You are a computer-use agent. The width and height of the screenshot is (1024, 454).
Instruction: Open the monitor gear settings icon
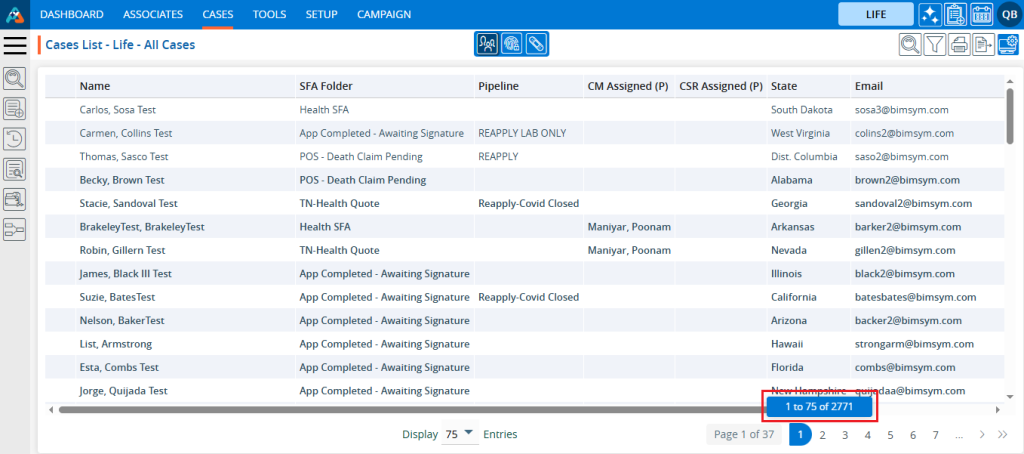[x=1007, y=44]
